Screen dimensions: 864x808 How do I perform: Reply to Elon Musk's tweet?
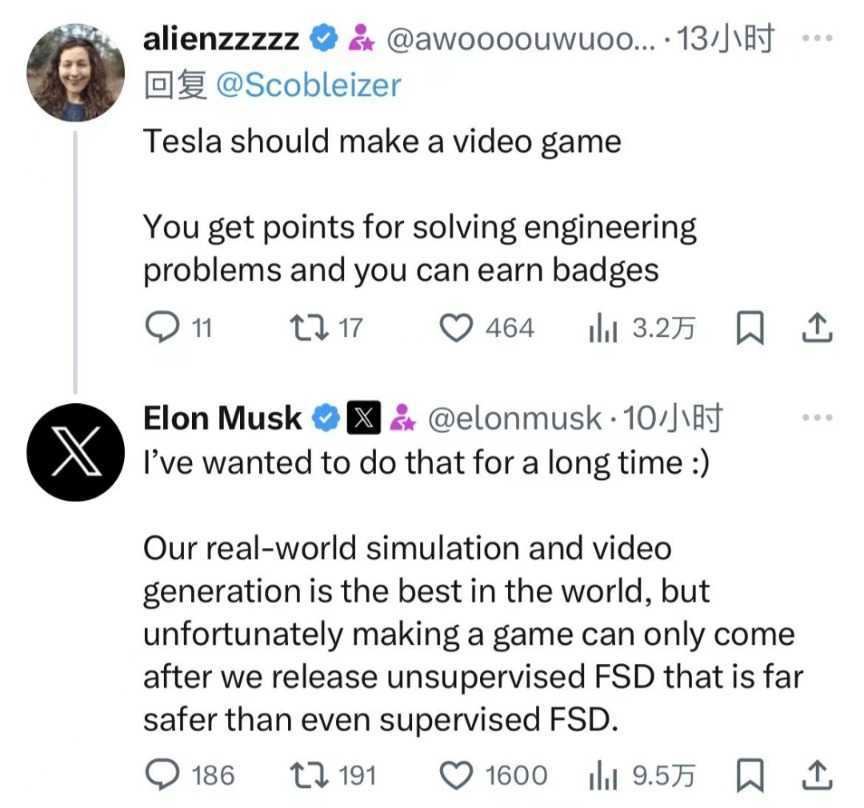[162, 774]
